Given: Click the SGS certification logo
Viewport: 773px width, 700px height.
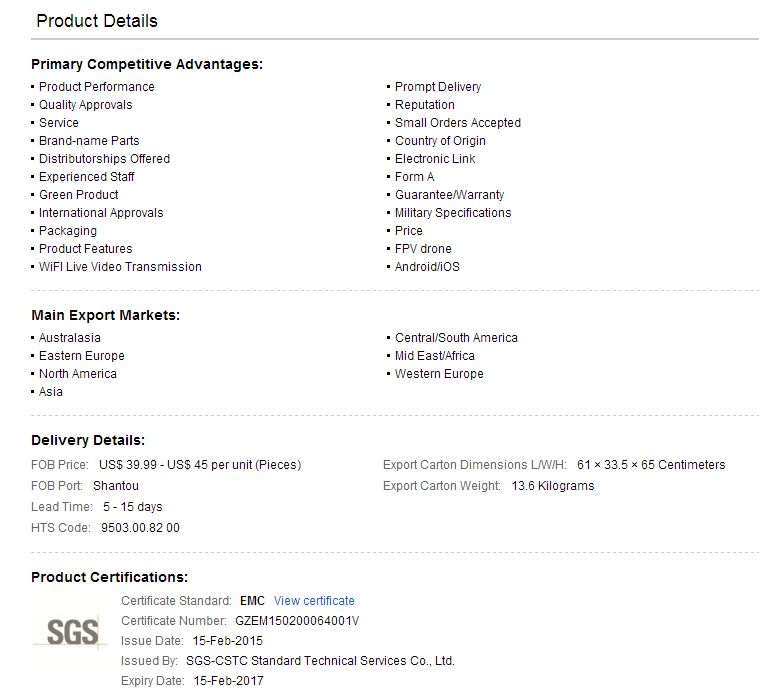Looking at the screenshot, I should [70, 632].
